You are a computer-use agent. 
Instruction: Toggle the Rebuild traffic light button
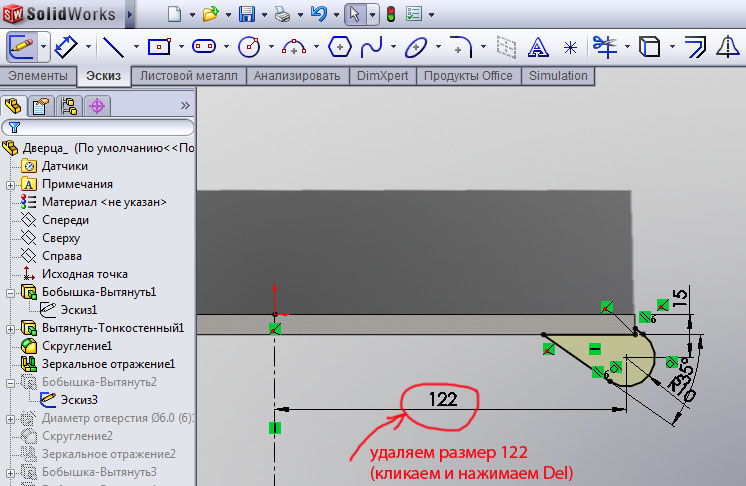391,14
